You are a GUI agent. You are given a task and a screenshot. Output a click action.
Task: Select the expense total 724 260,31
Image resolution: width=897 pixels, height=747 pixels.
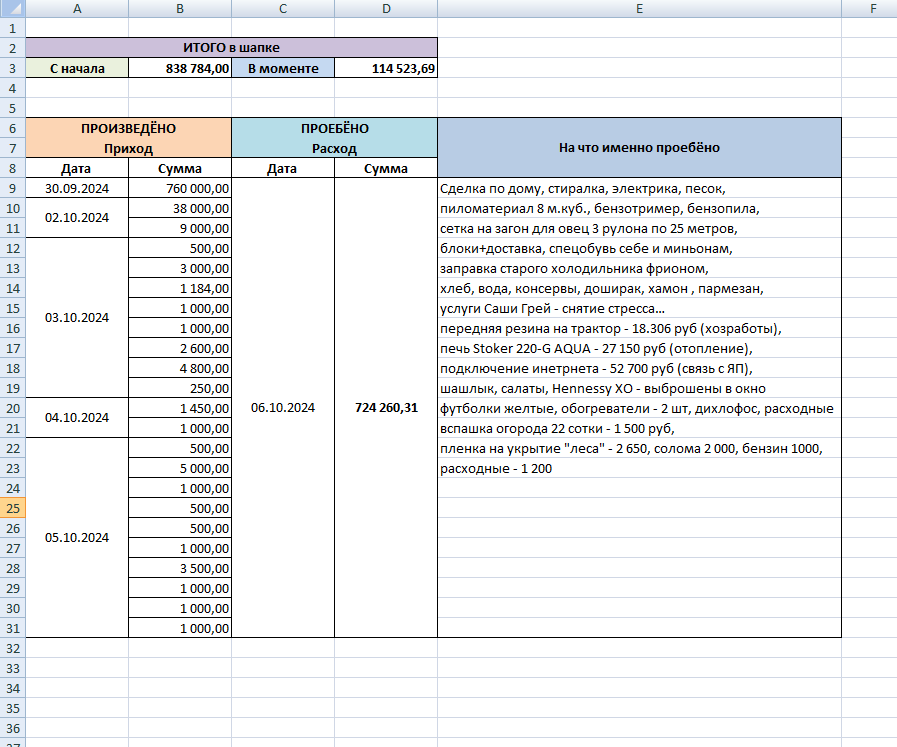[386, 407]
